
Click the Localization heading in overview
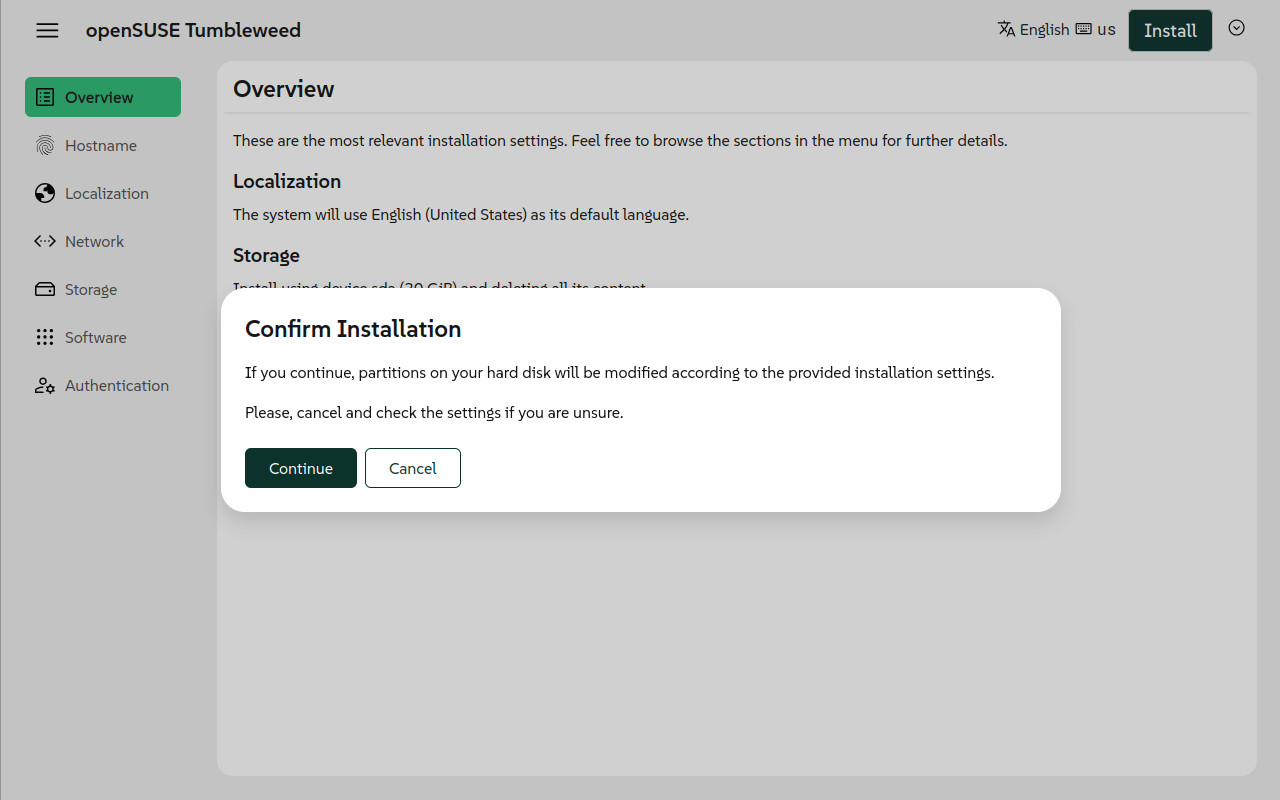287,181
